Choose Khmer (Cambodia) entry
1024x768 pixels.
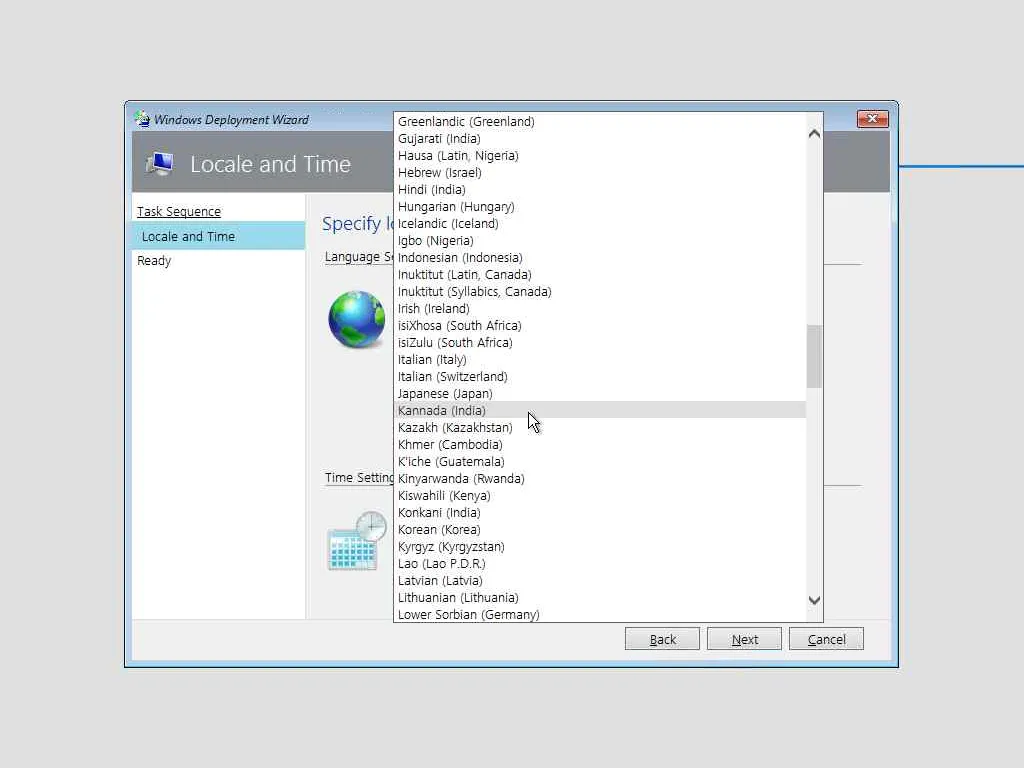point(600,444)
